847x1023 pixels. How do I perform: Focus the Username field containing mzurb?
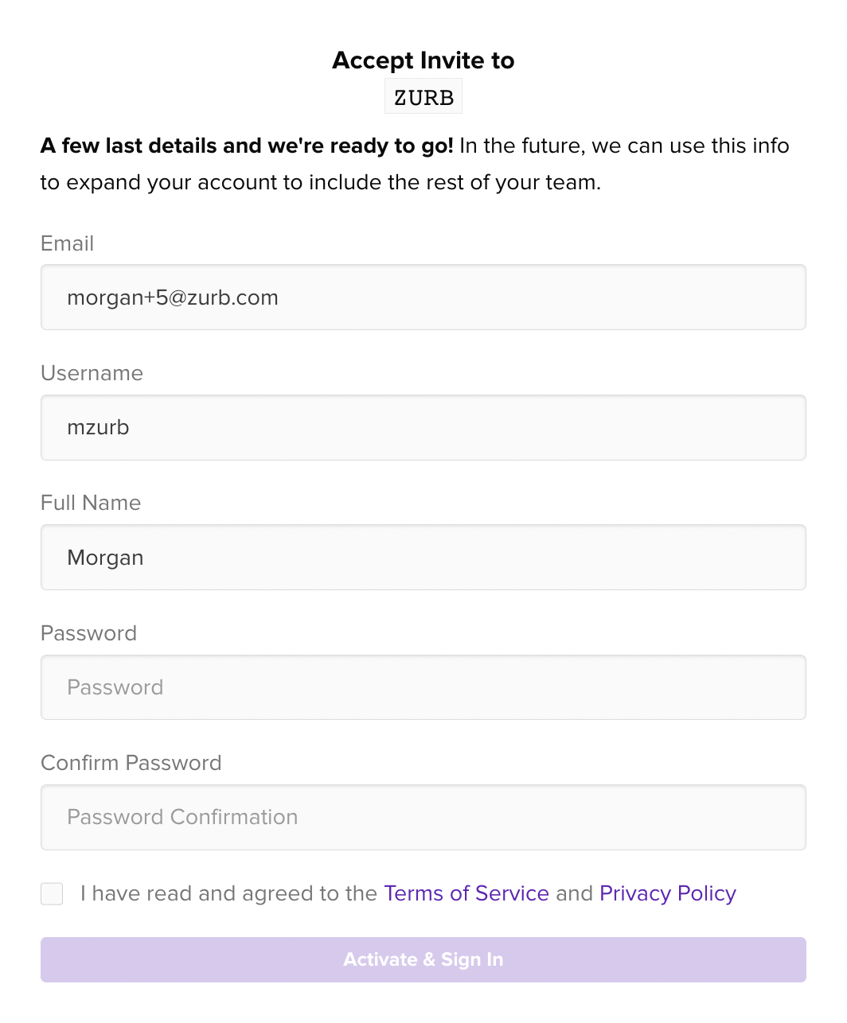tap(423, 427)
